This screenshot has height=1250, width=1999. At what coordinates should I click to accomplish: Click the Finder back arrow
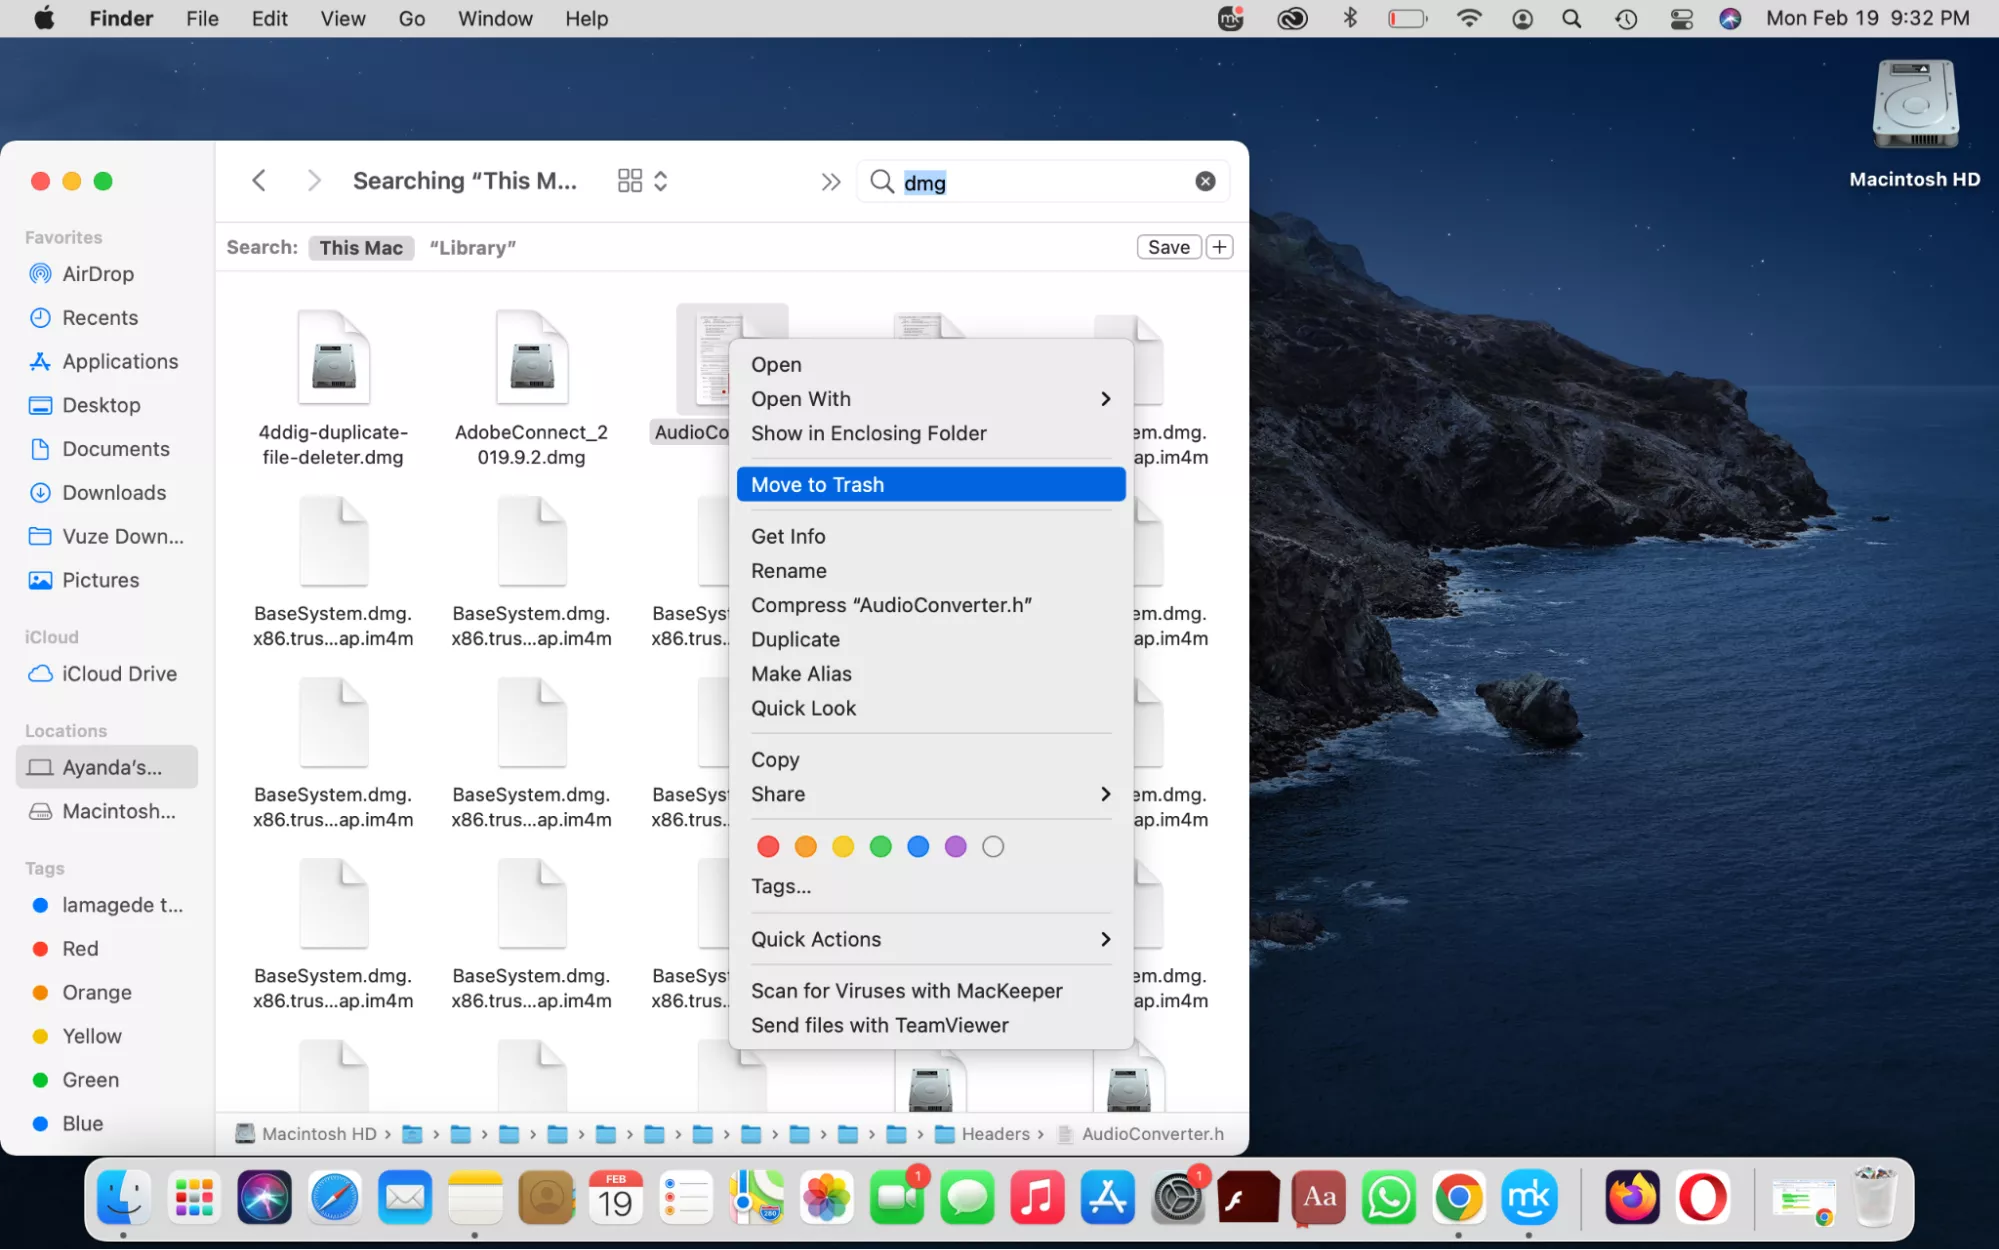tap(259, 181)
